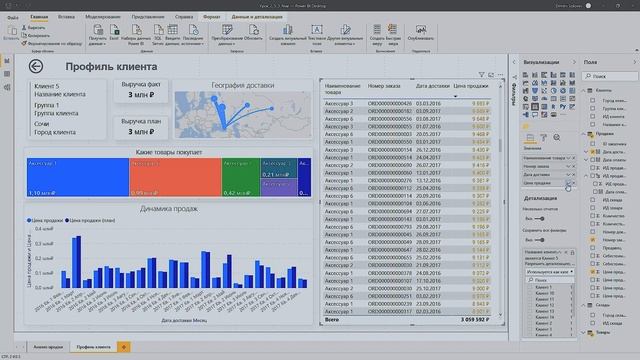Click the focus mode icon above table
640x360 pixels.
491,75
